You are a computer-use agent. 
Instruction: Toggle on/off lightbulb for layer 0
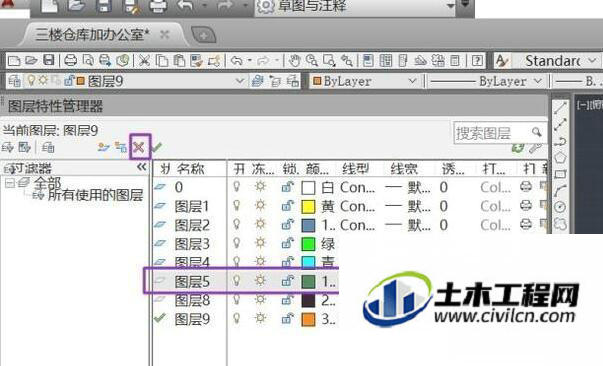click(x=237, y=187)
